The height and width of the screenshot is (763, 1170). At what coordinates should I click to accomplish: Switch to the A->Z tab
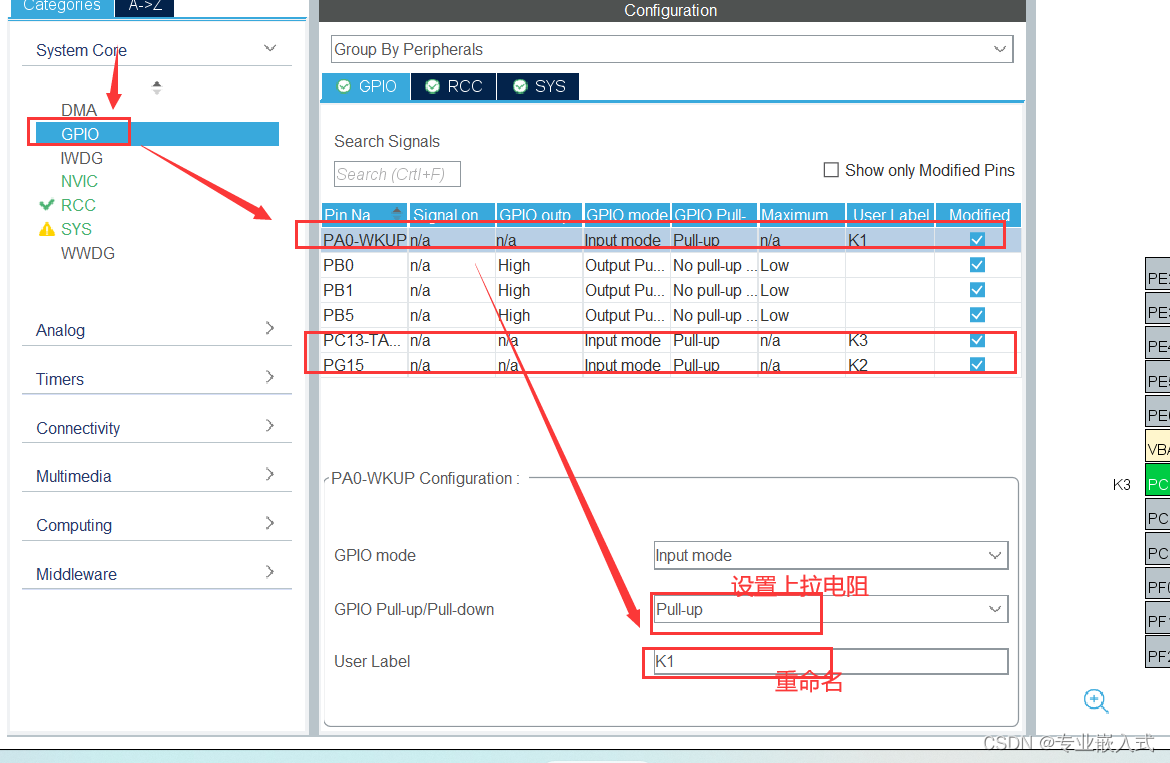coord(145,7)
